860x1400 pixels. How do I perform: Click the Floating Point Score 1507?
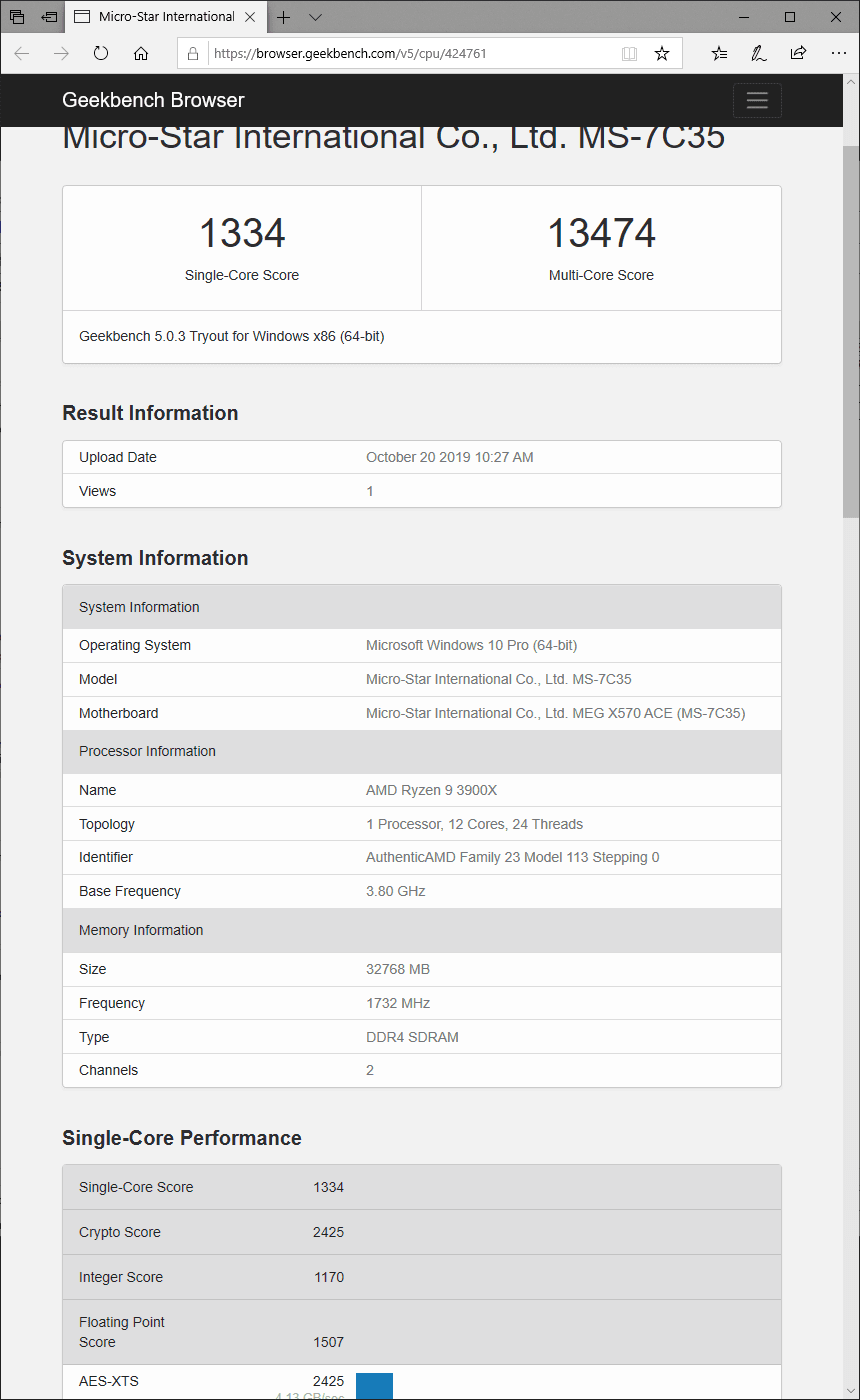click(x=328, y=1342)
